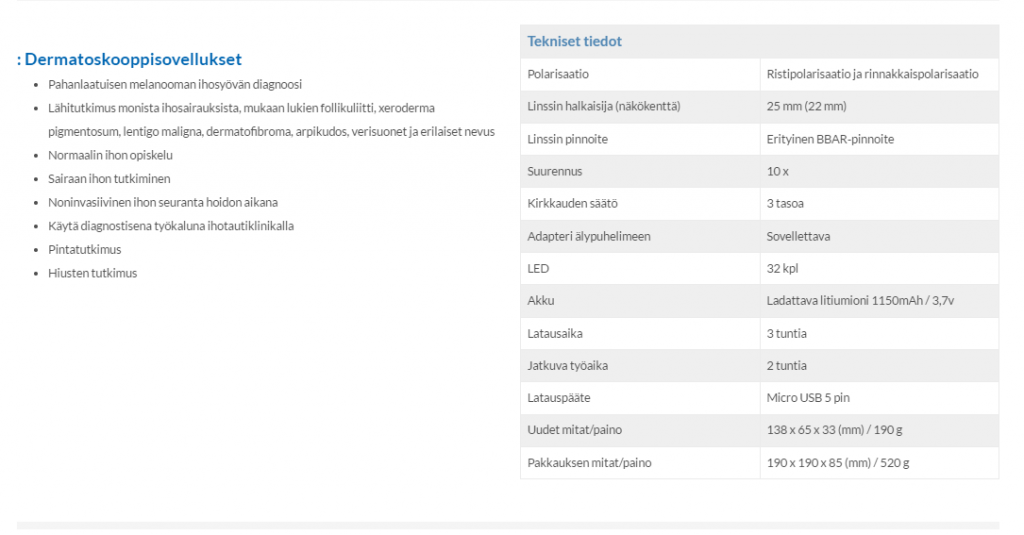
Task: Click the Kirkkauden säätö row label
Action: click(x=572, y=204)
